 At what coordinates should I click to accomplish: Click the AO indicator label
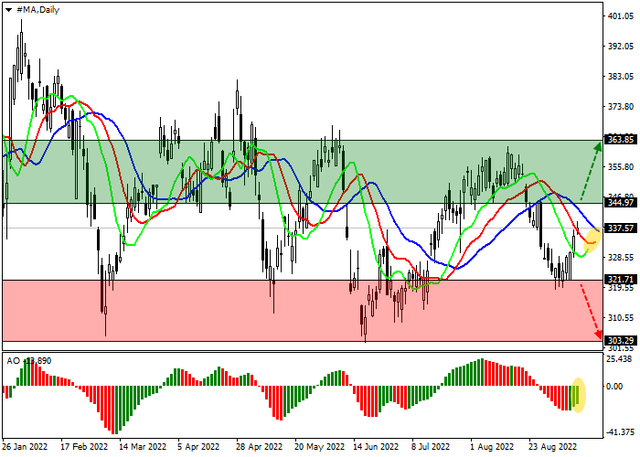13,359
